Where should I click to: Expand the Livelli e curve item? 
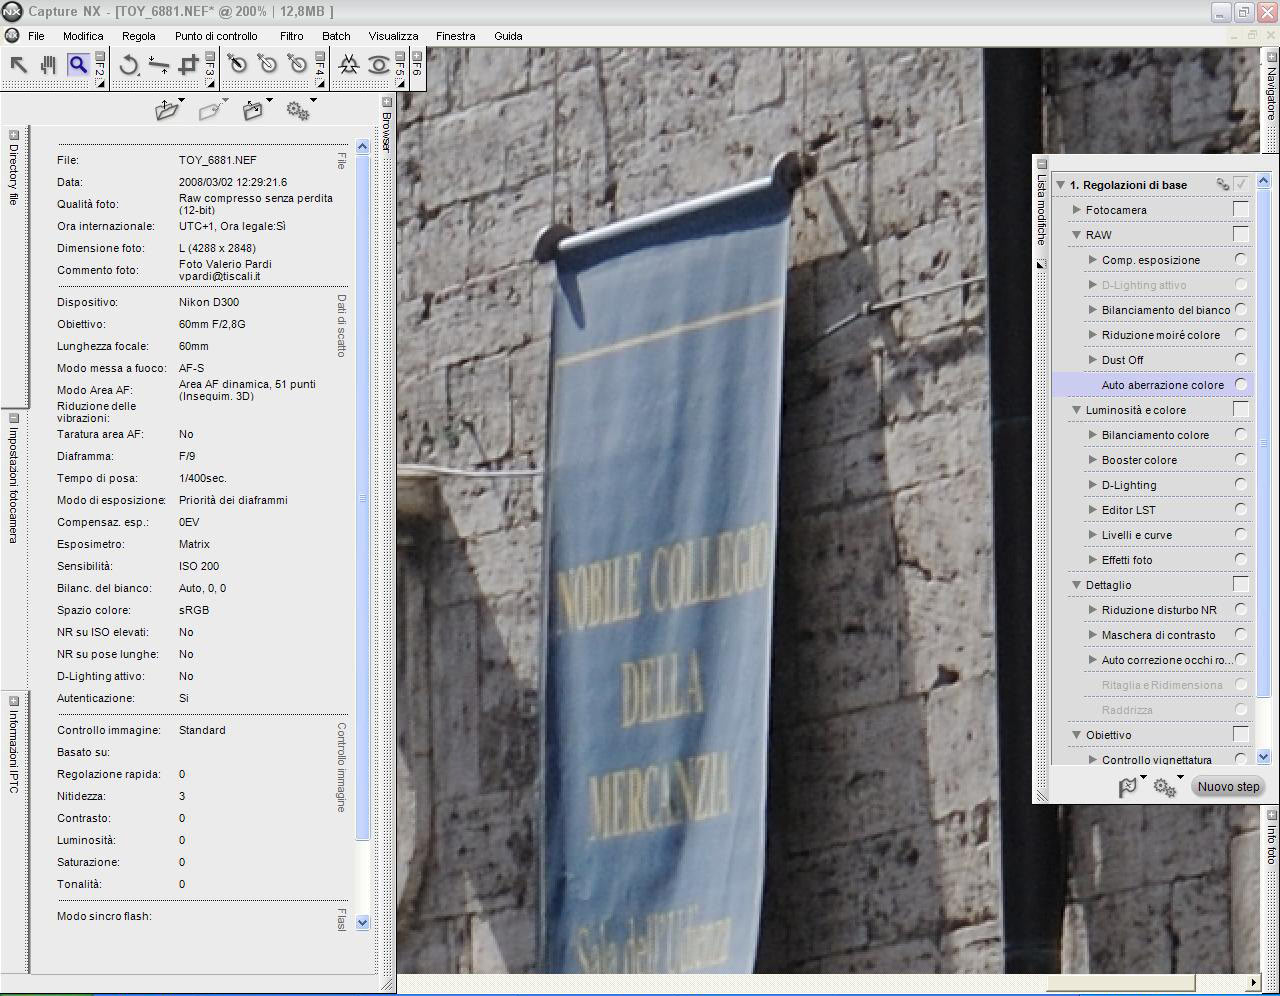coord(1093,535)
